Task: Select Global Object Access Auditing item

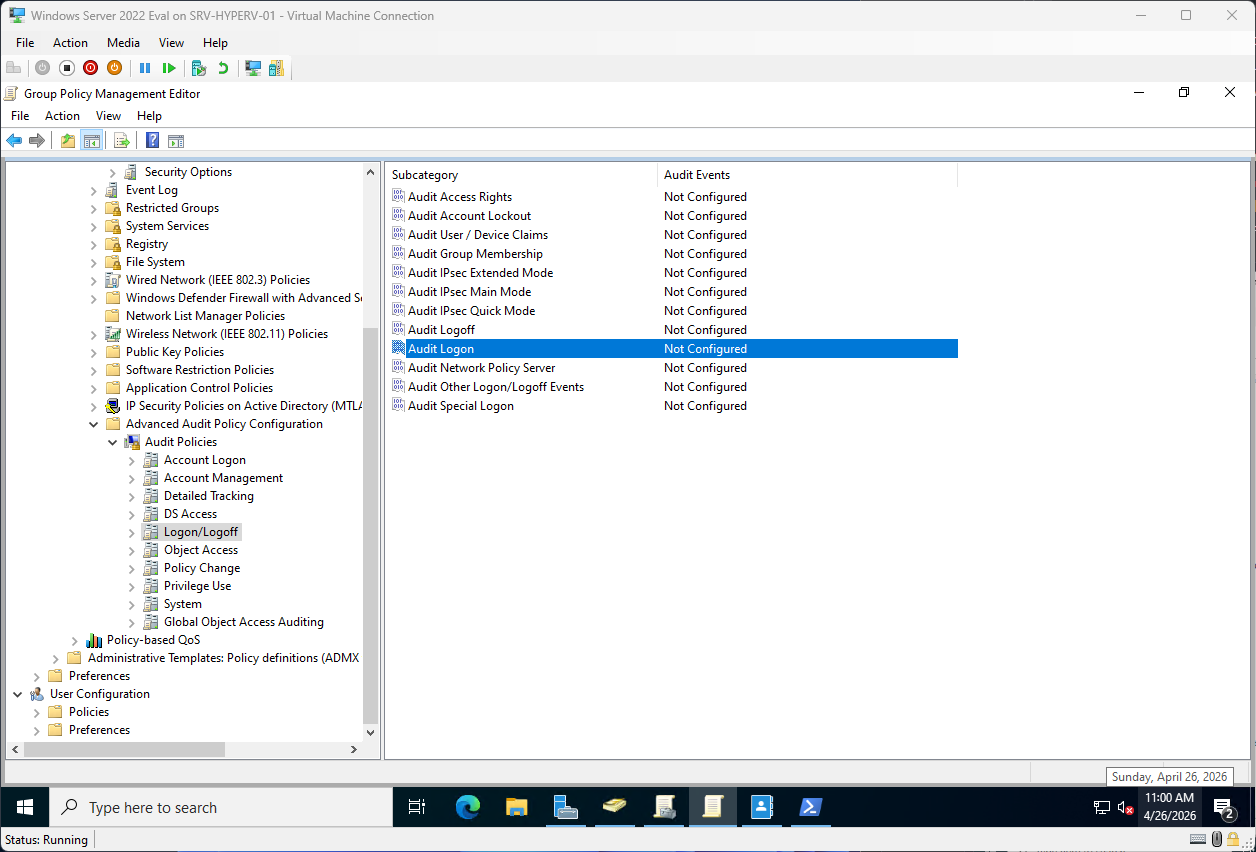Action: coord(244,622)
